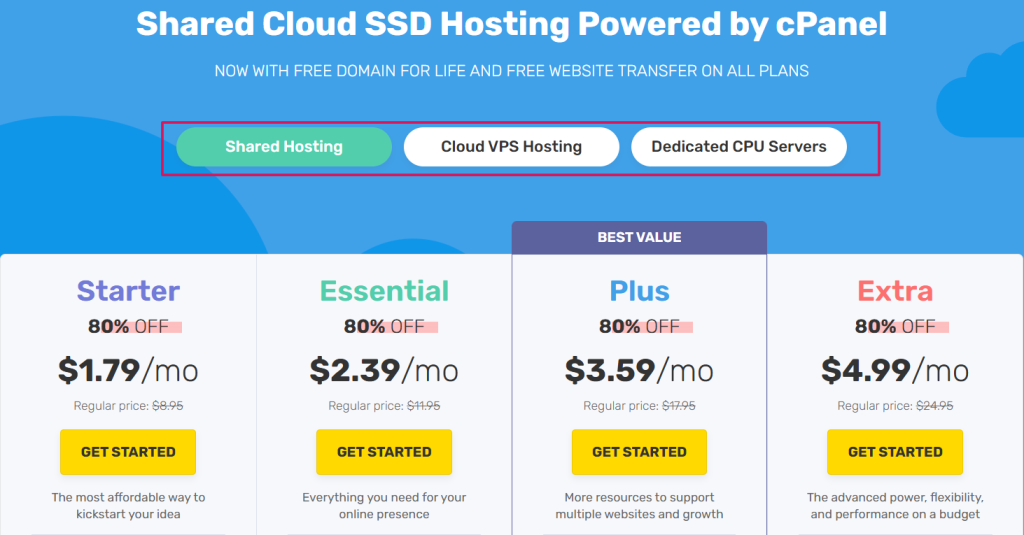Click the BEST VALUE banner
The width and height of the screenshot is (1024, 535).
click(x=639, y=237)
